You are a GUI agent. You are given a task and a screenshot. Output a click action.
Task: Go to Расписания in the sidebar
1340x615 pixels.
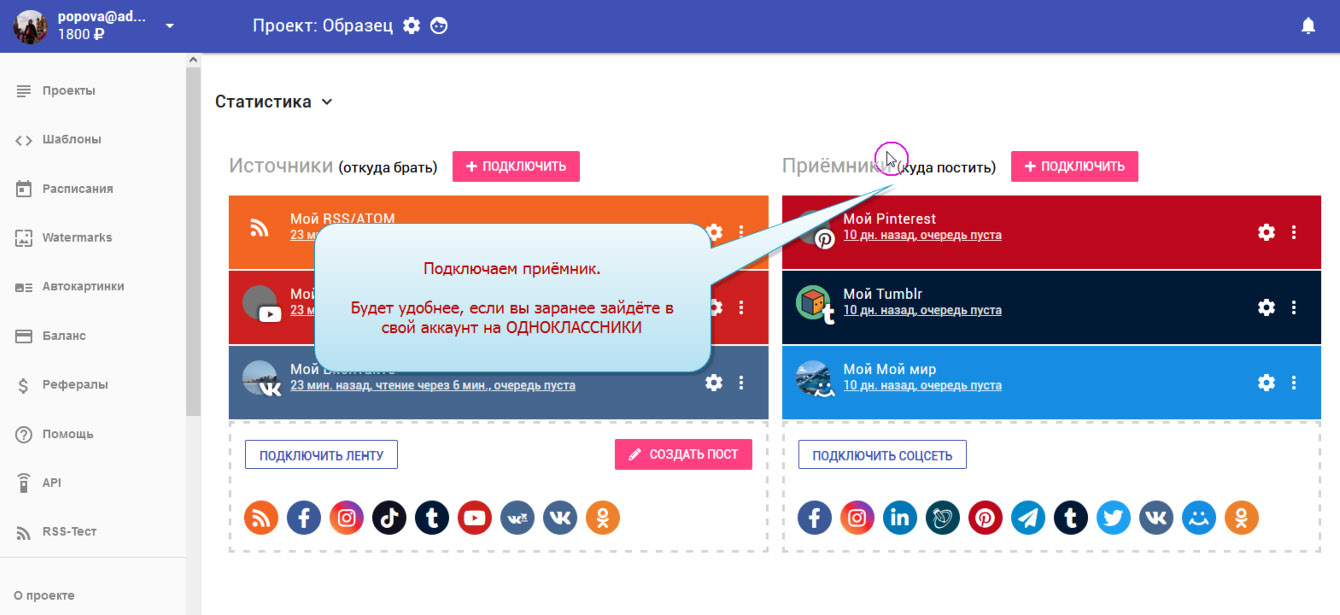pos(77,189)
